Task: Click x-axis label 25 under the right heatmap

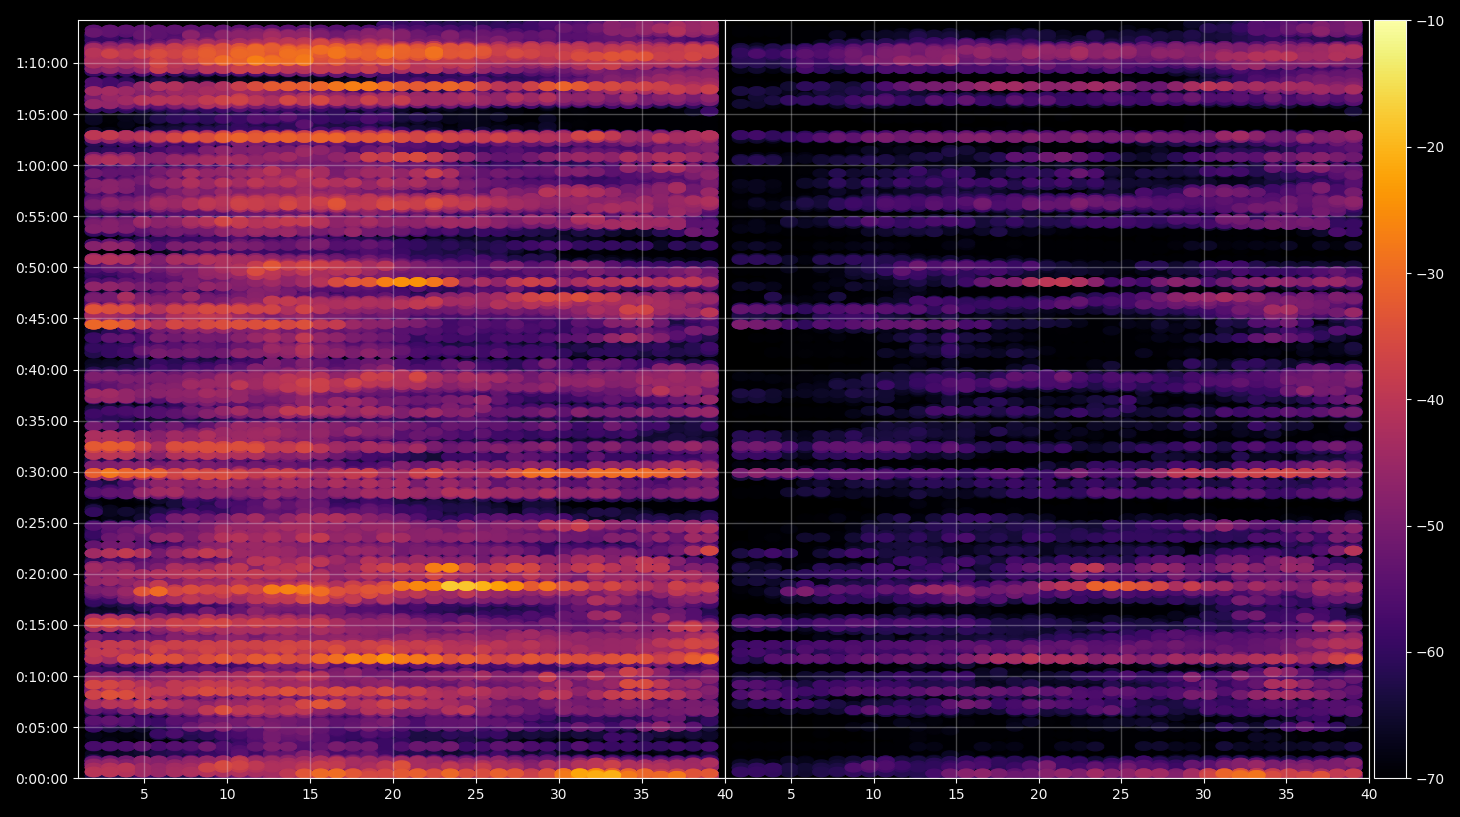Action: click(x=1121, y=795)
